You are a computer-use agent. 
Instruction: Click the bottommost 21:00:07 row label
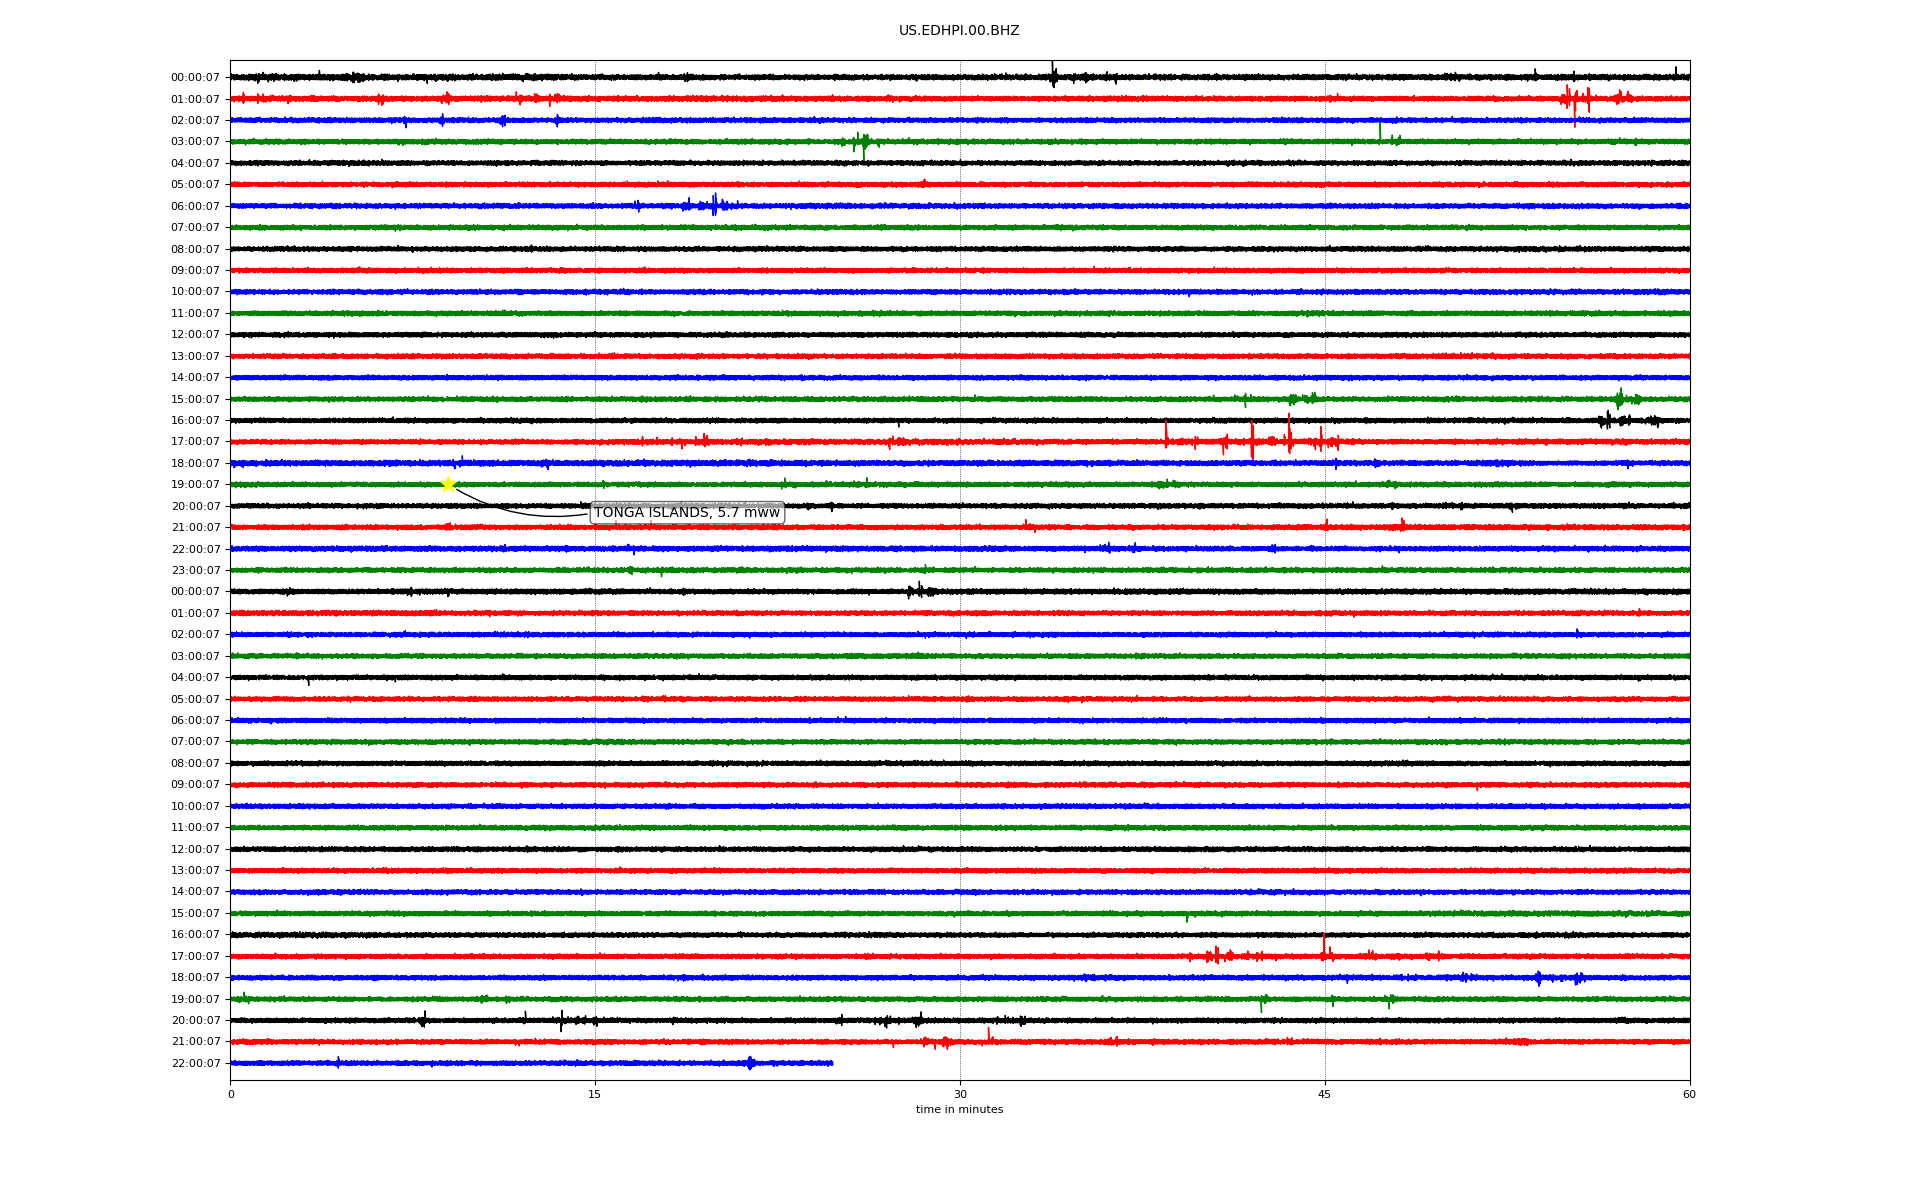pyautogui.click(x=195, y=1042)
